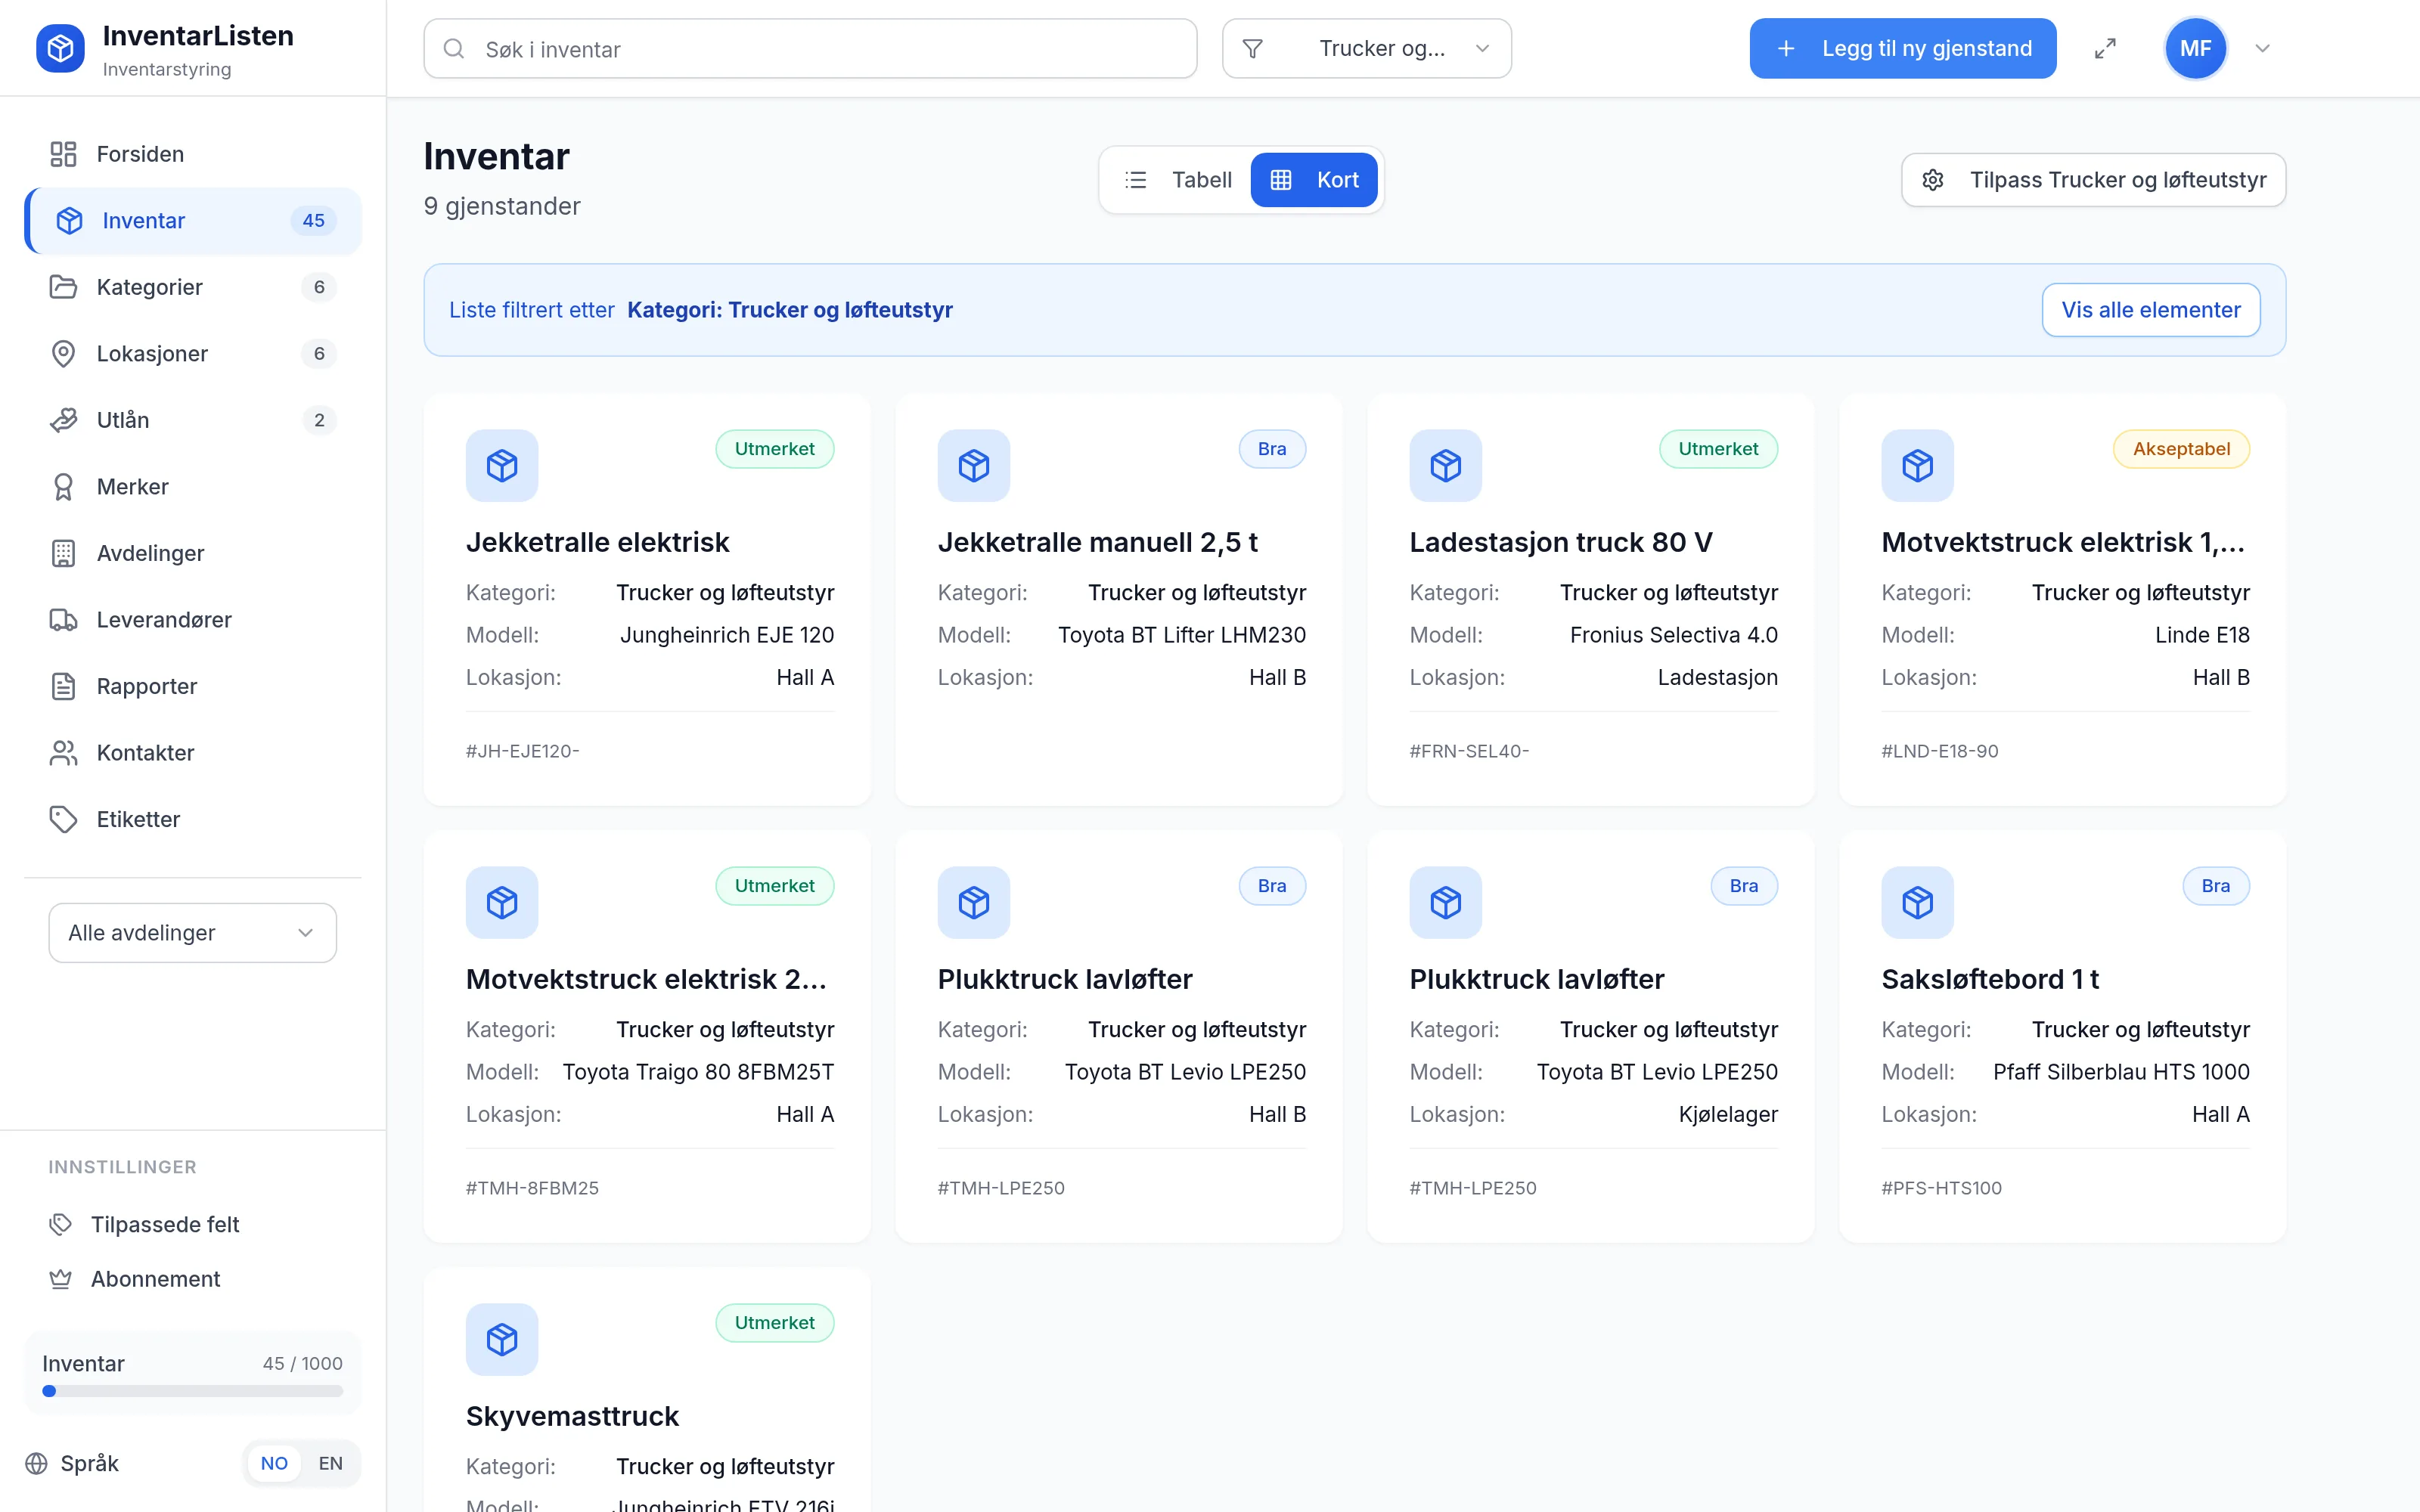The image size is (2420, 1512).
Task: Open Leverandører via its truck icon
Action: click(63, 620)
